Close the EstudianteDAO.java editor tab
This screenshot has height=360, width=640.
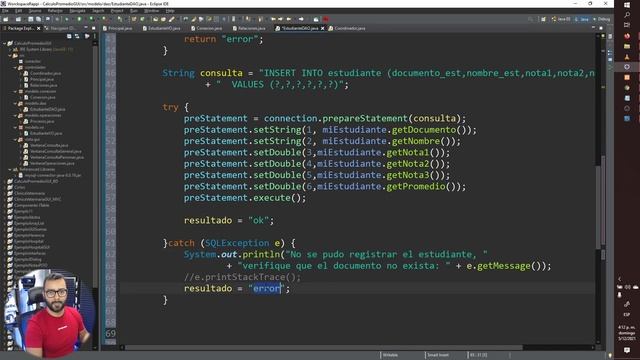322,28
